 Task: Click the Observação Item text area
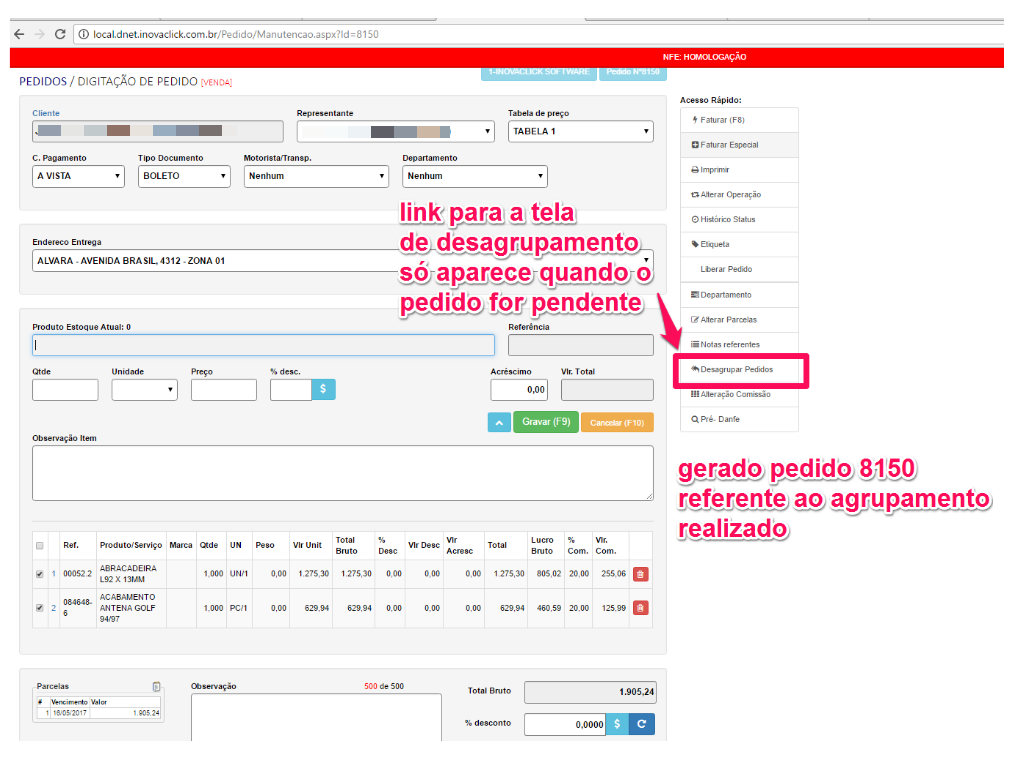pos(342,473)
